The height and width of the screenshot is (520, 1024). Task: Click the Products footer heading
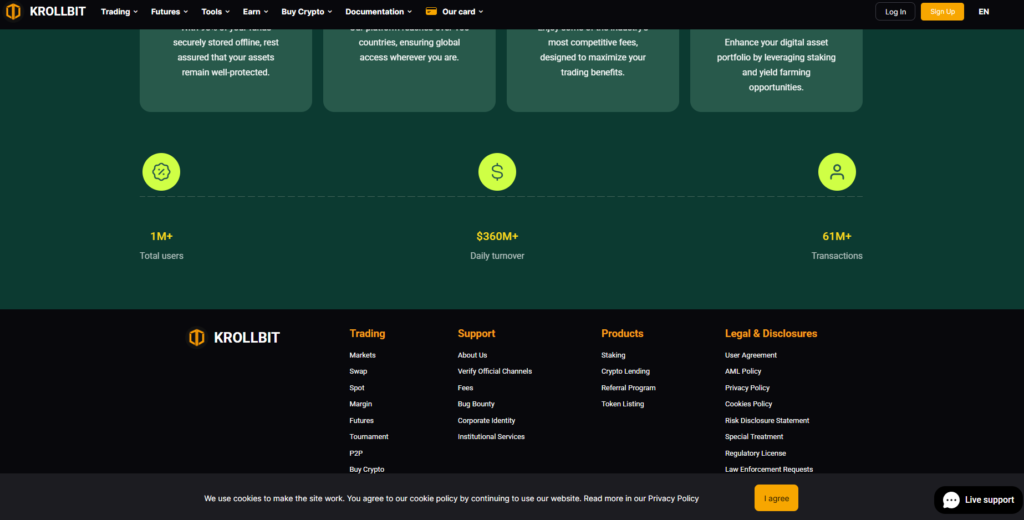point(622,333)
